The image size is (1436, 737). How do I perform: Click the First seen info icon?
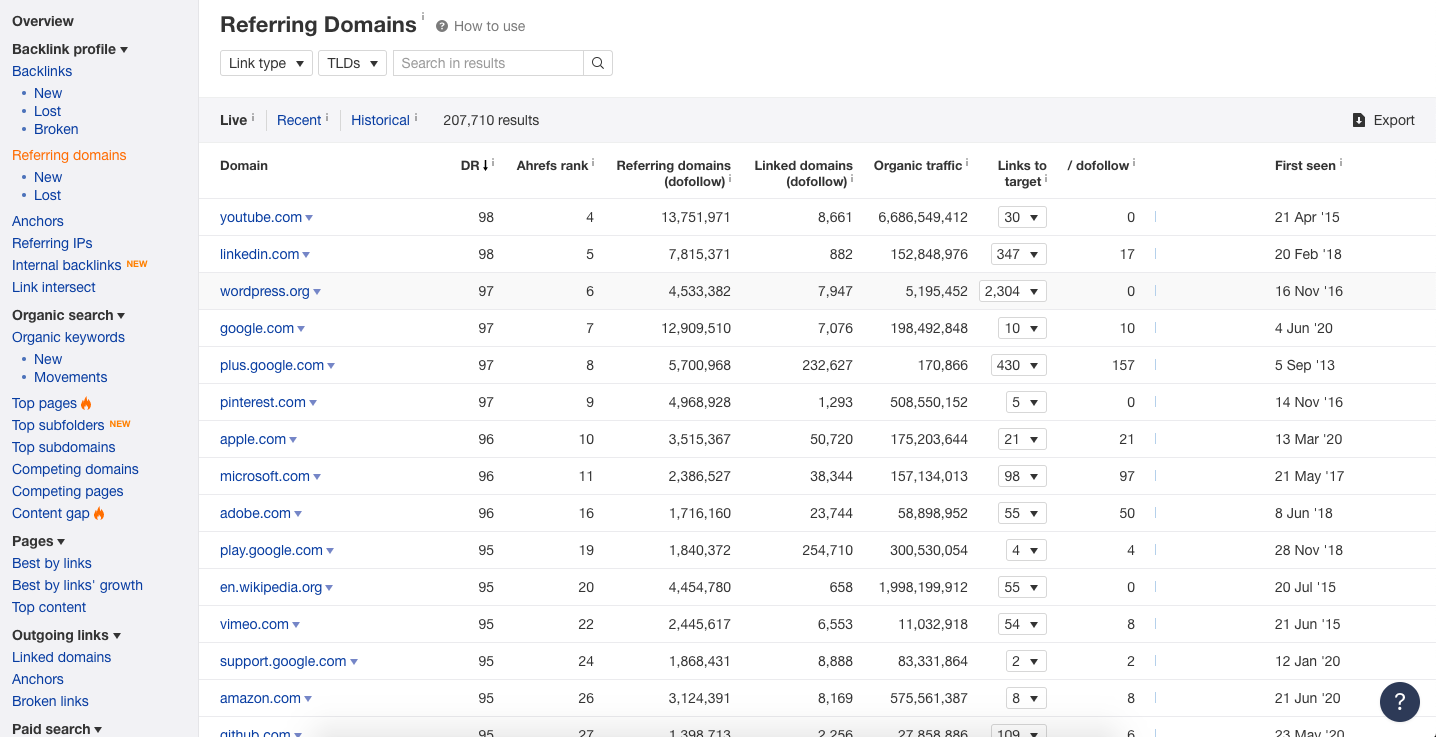click(1341, 162)
